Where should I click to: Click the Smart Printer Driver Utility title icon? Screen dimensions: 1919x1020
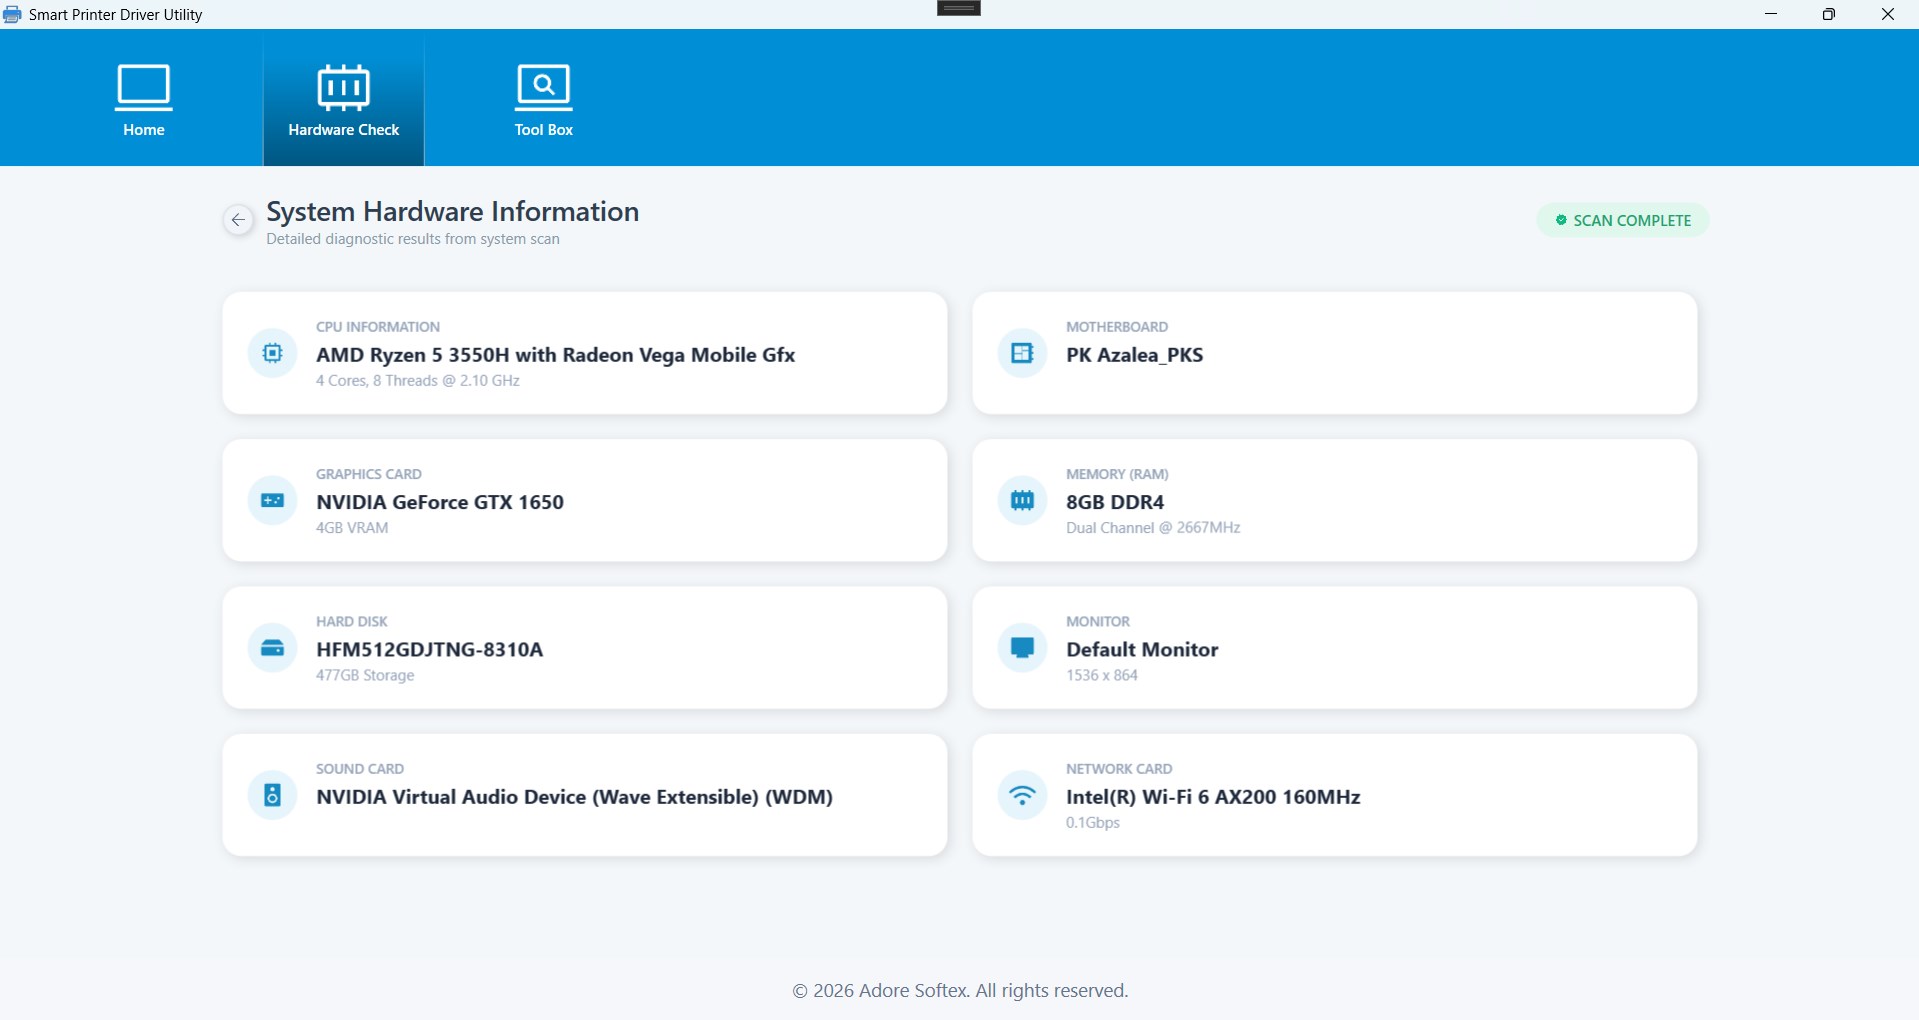pyautogui.click(x=12, y=15)
